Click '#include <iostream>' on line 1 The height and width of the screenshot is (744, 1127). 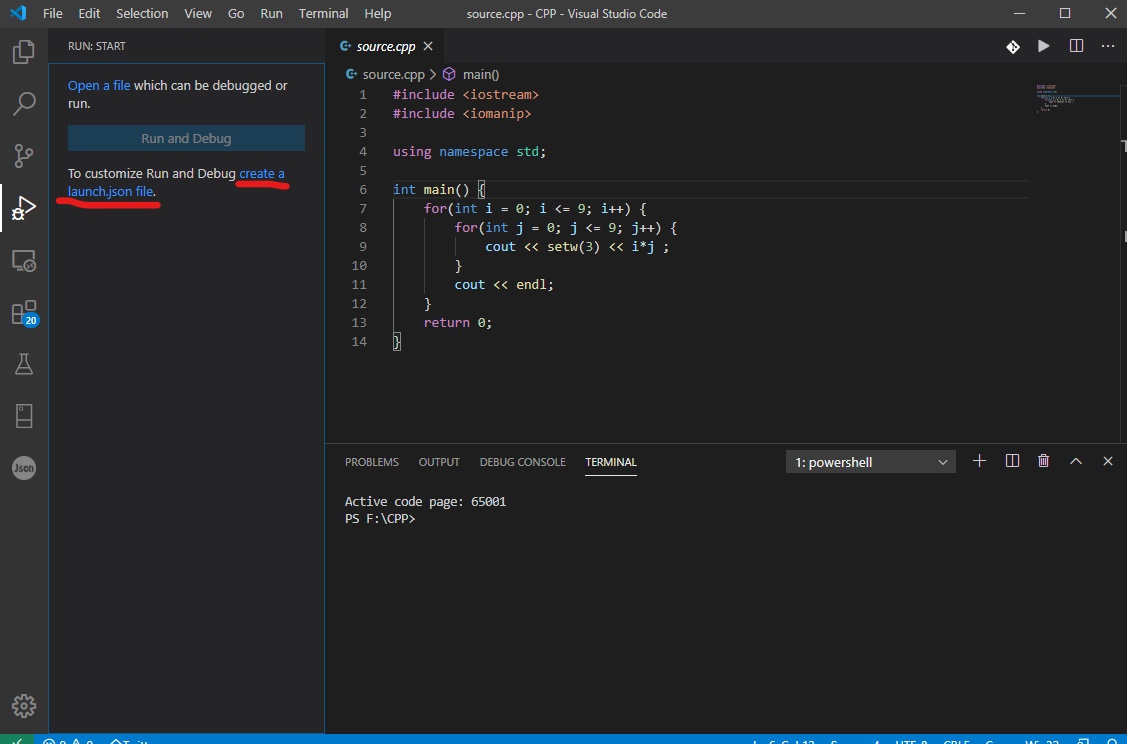click(x=466, y=94)
